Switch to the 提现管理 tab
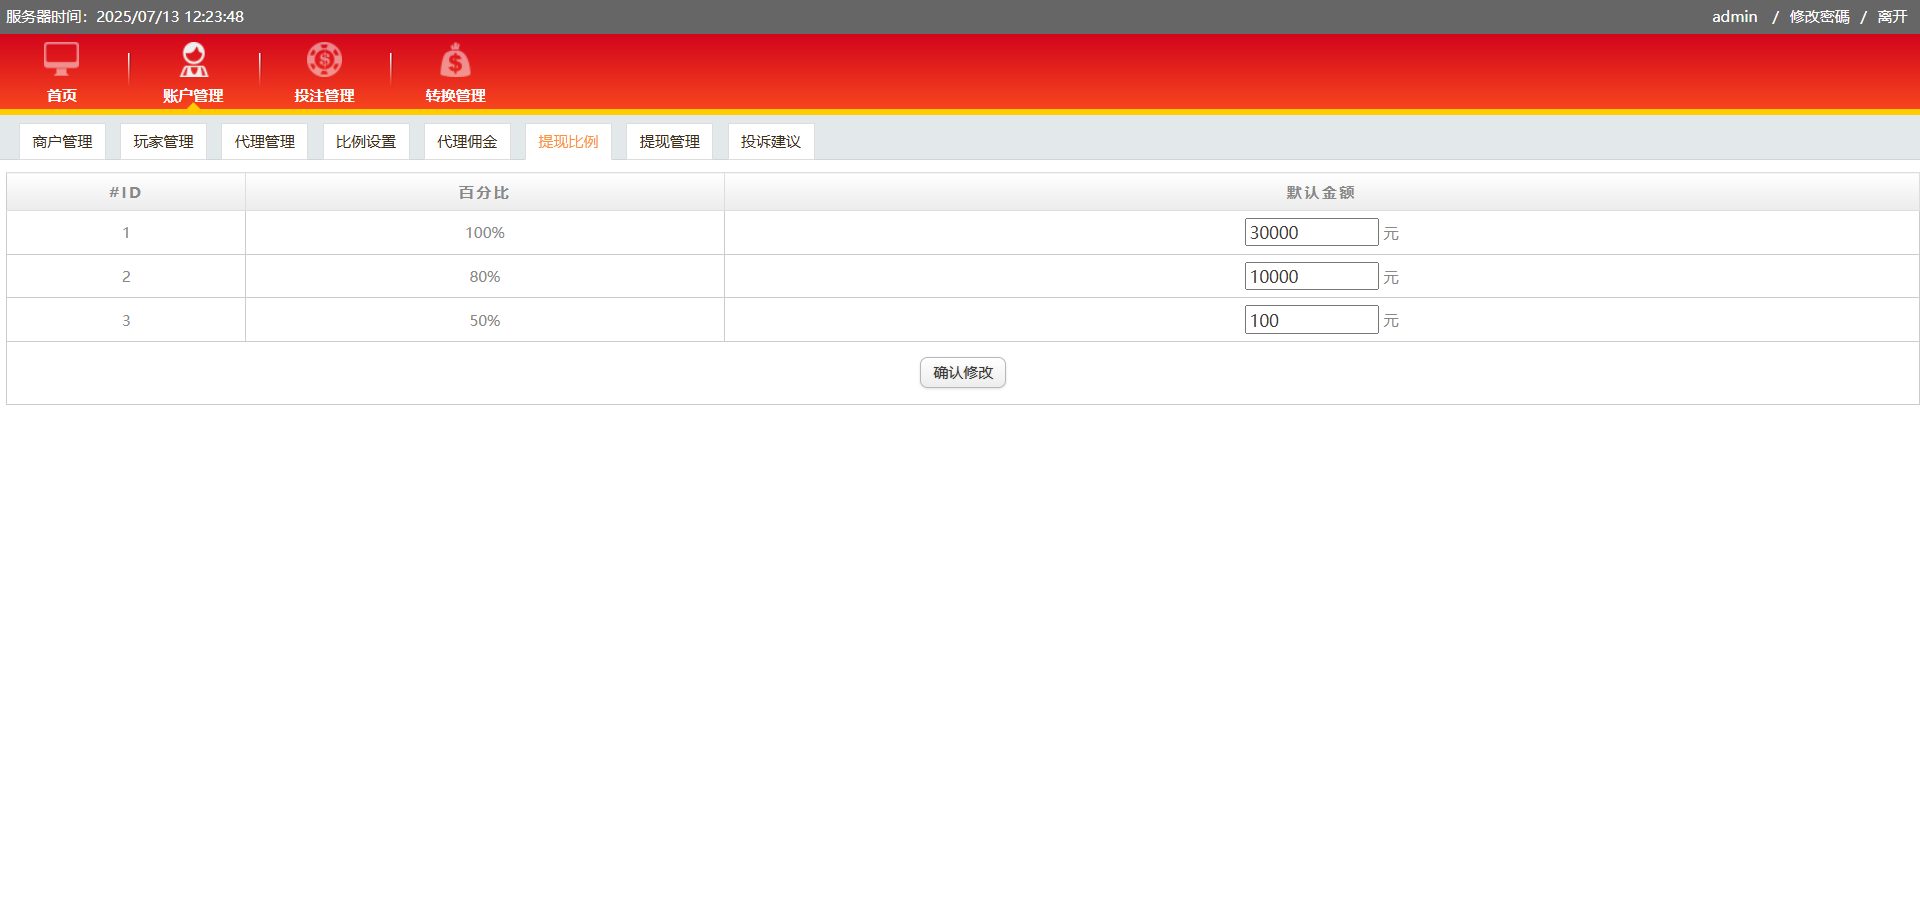 click(x=669, y=142)
